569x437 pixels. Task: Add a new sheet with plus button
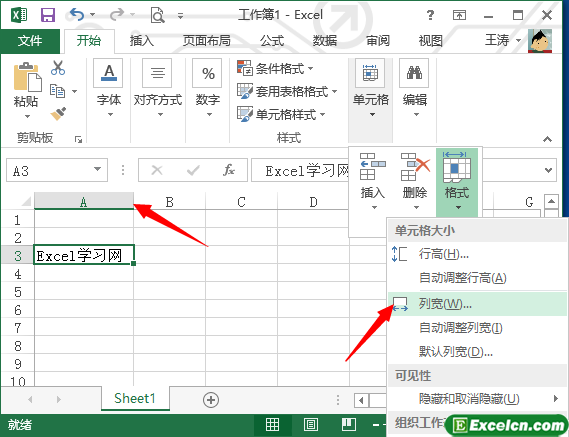coord(211,400)
